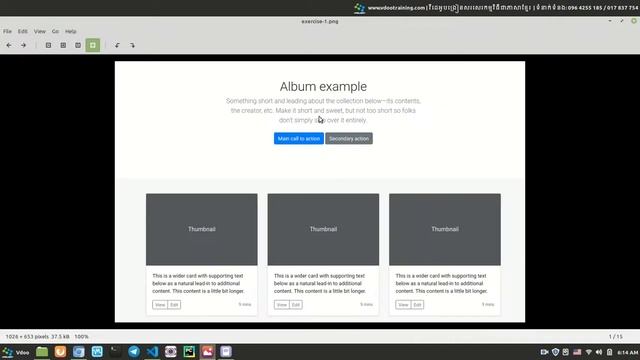
Task: Launch the orange Firefox icon in taskbar
Action: click(x=60, y=352)
